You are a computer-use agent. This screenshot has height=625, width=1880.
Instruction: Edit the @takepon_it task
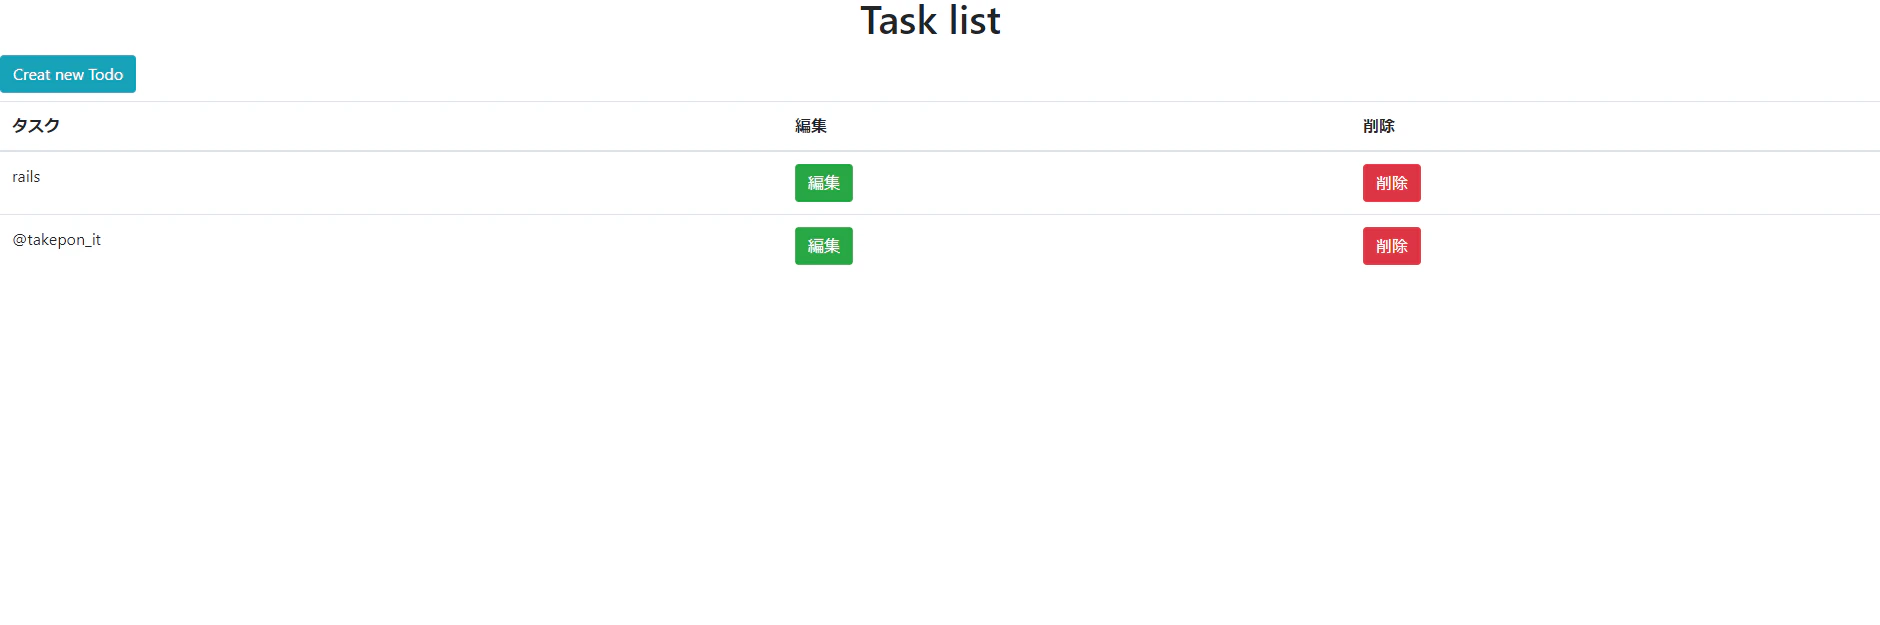click(824, 246)
